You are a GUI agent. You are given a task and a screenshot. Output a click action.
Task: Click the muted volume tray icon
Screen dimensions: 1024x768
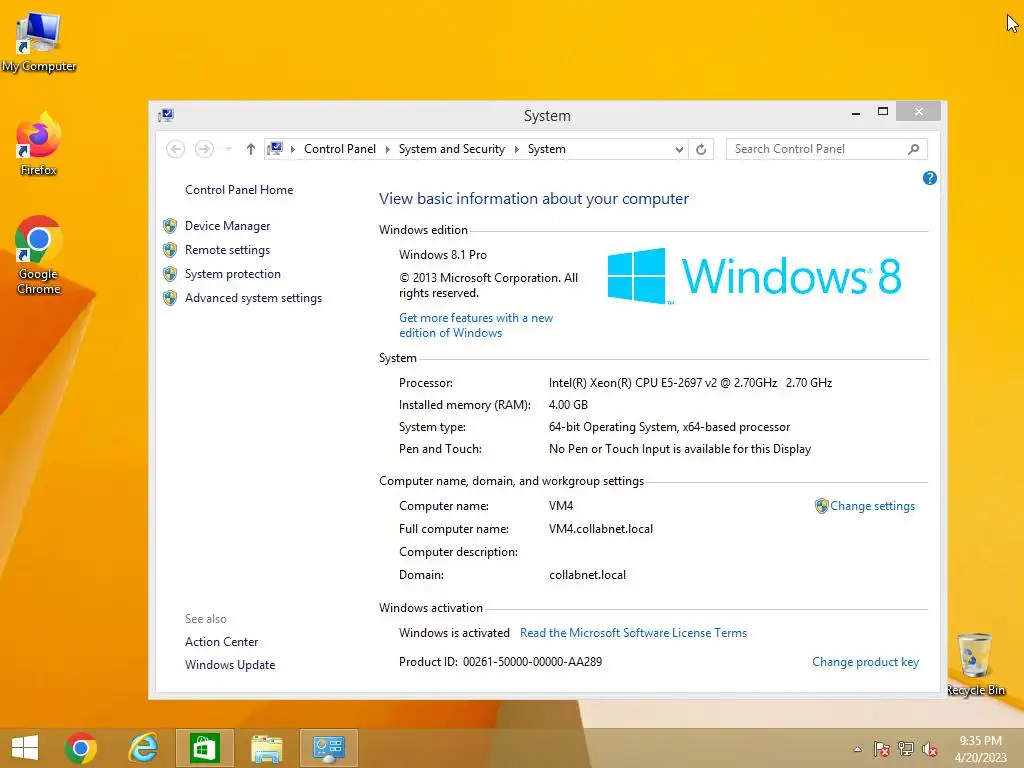click(x=930, y=749)
